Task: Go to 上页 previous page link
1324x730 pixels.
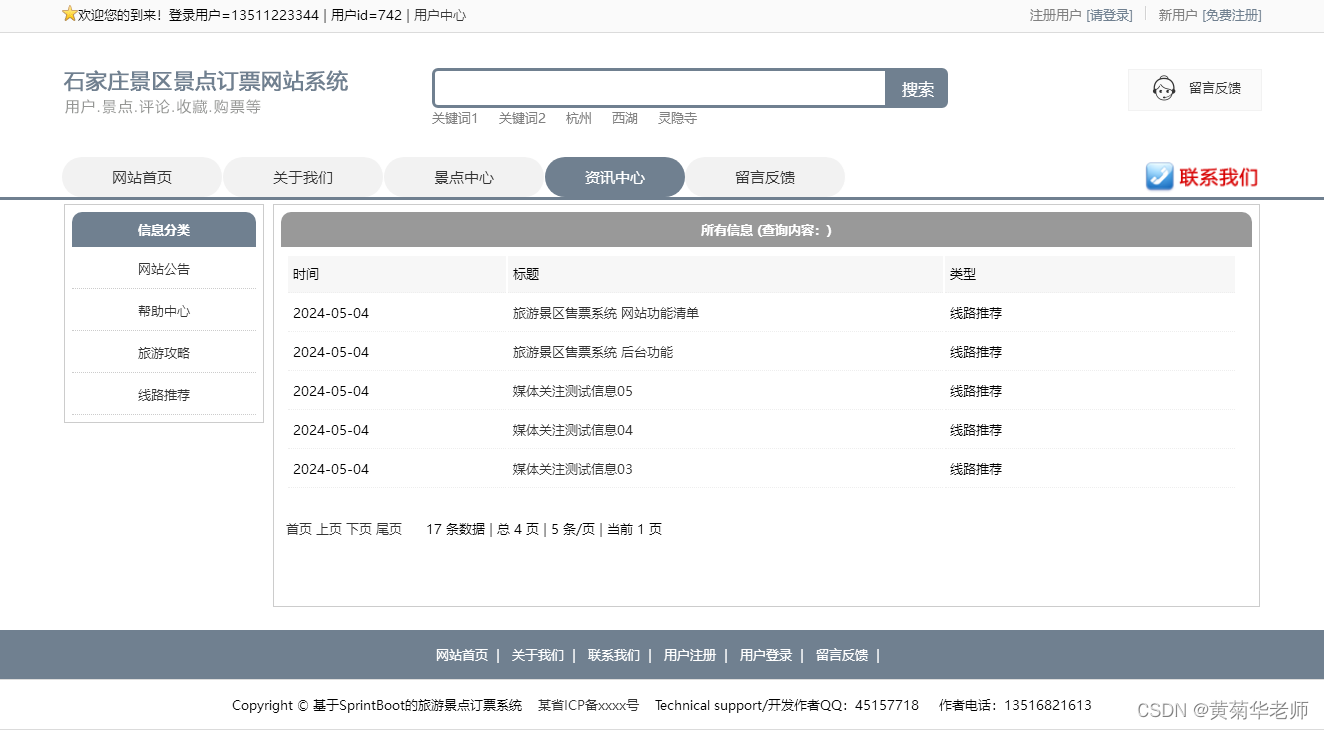Action: point(329,529)
